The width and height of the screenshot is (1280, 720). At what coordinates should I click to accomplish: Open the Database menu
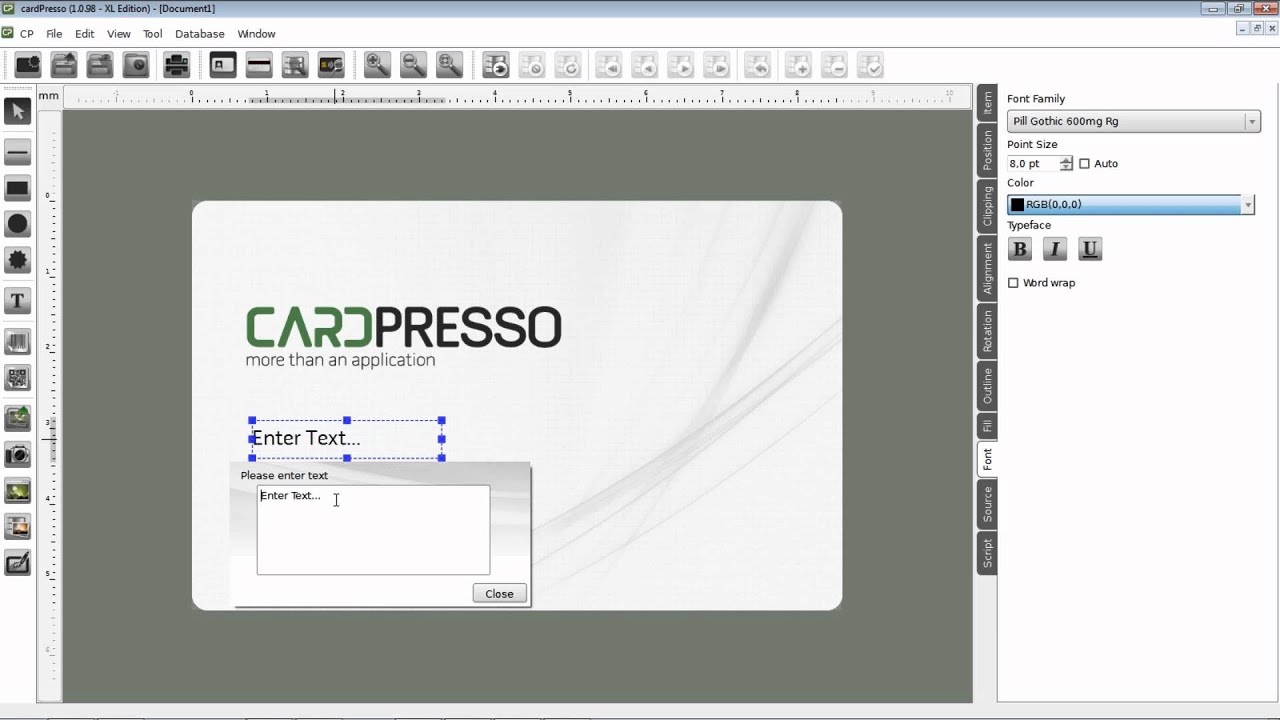coord(199,34)
